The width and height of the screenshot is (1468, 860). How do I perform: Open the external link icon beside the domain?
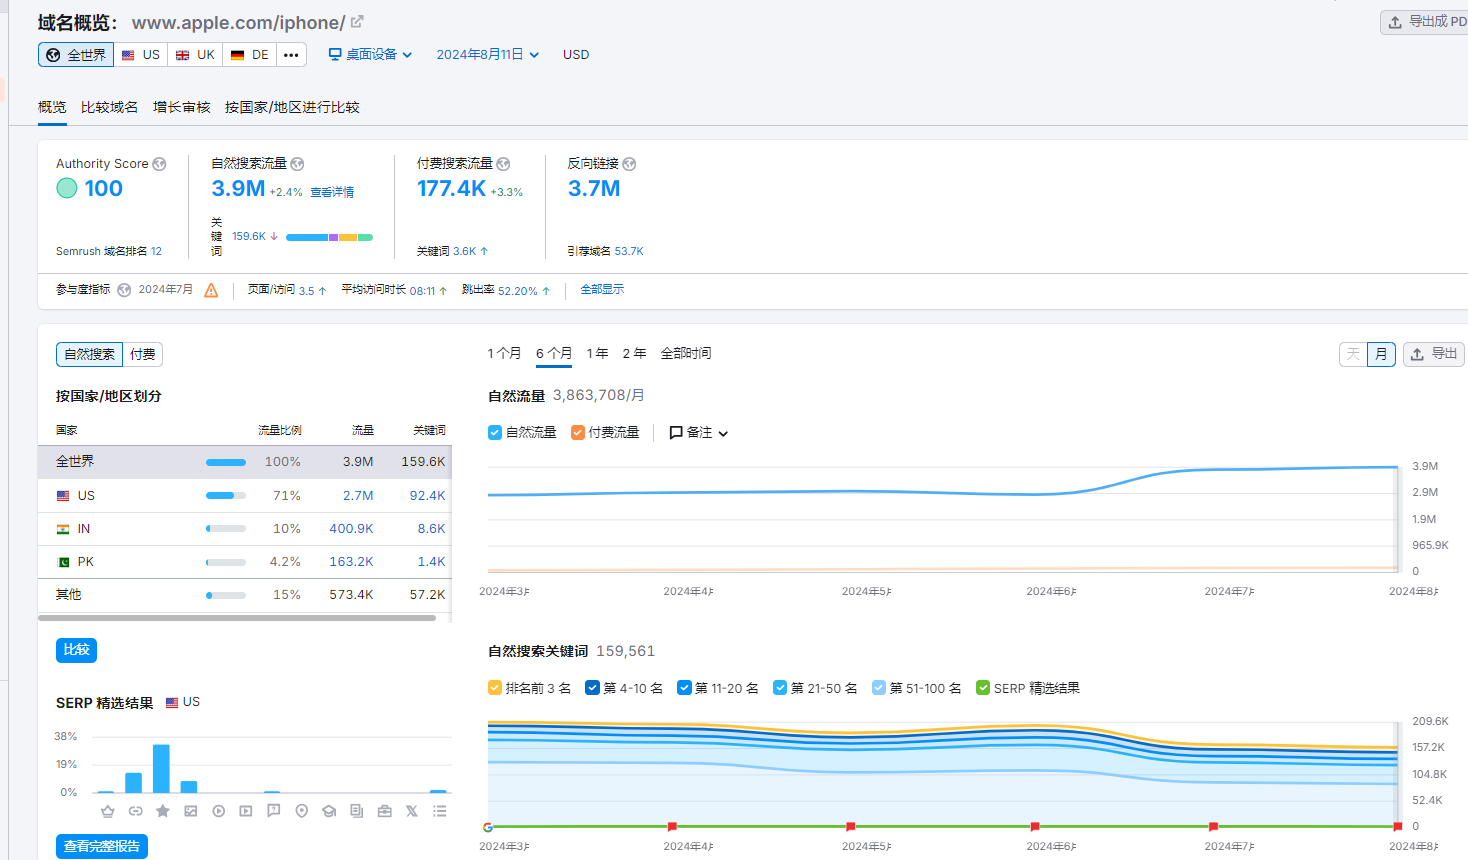click(x=357, y=21)
